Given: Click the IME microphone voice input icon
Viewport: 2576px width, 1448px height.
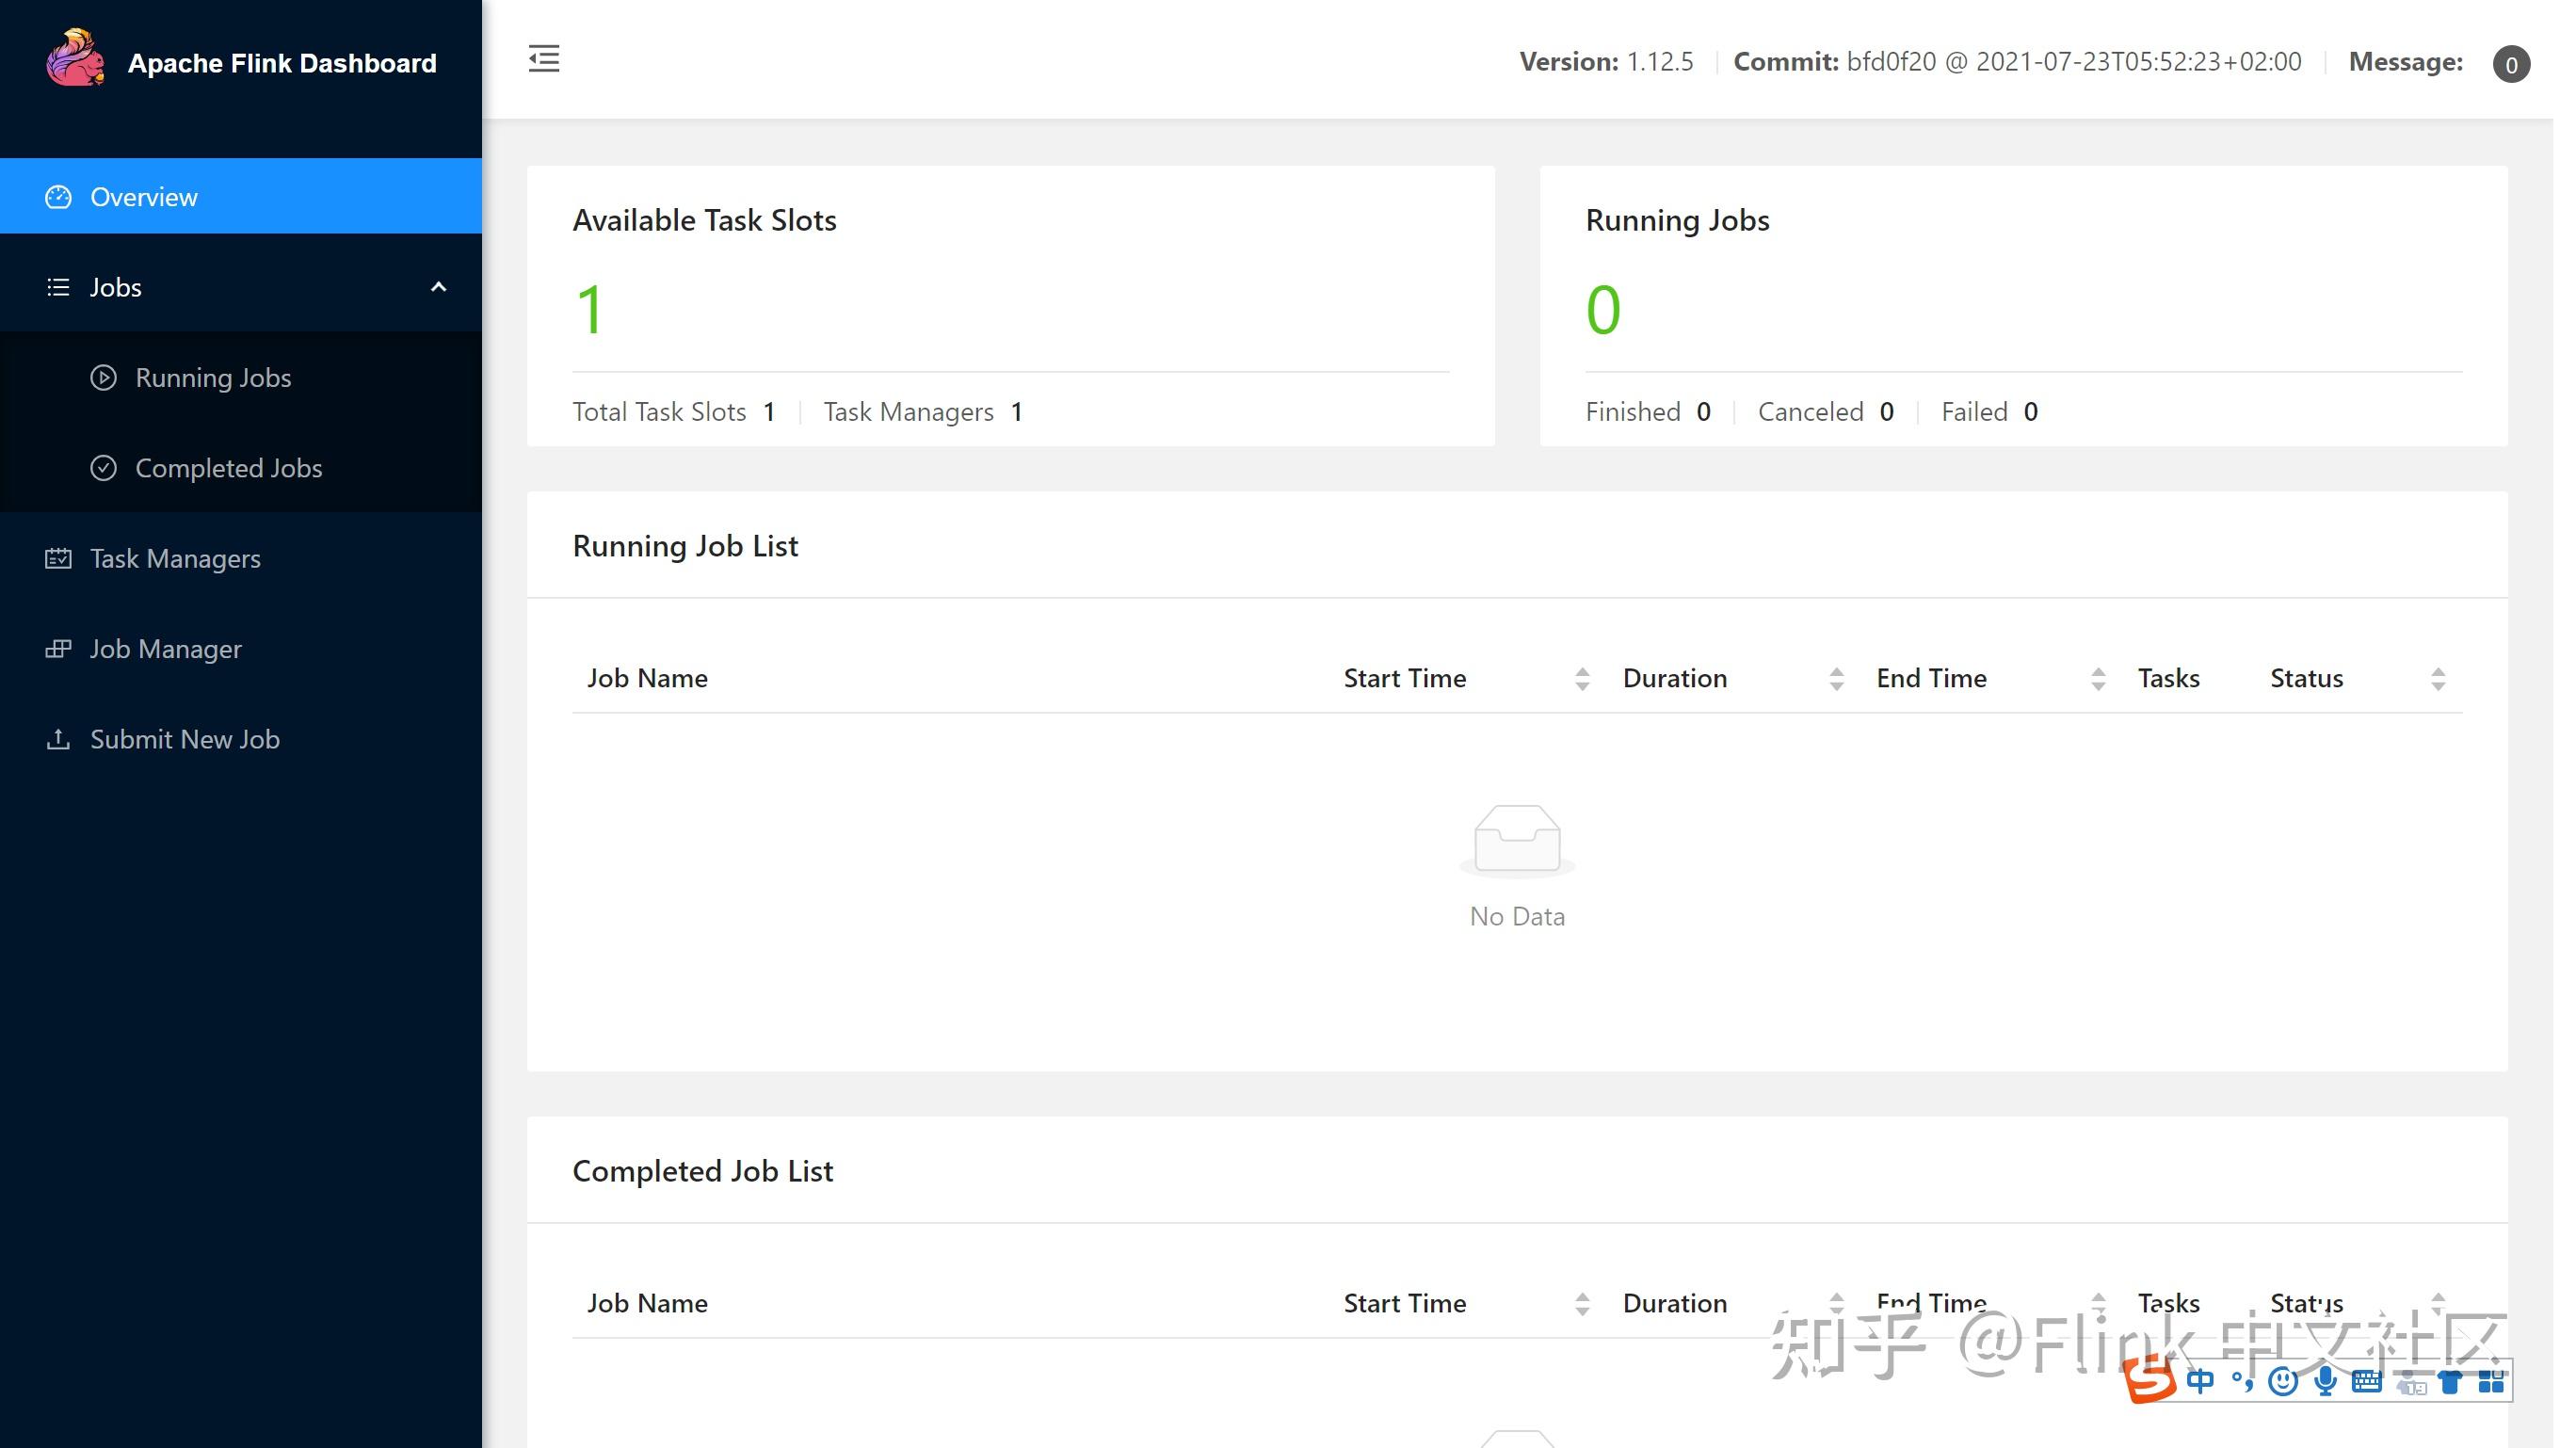Looking at the screenshot, I should [2325, 1381].
